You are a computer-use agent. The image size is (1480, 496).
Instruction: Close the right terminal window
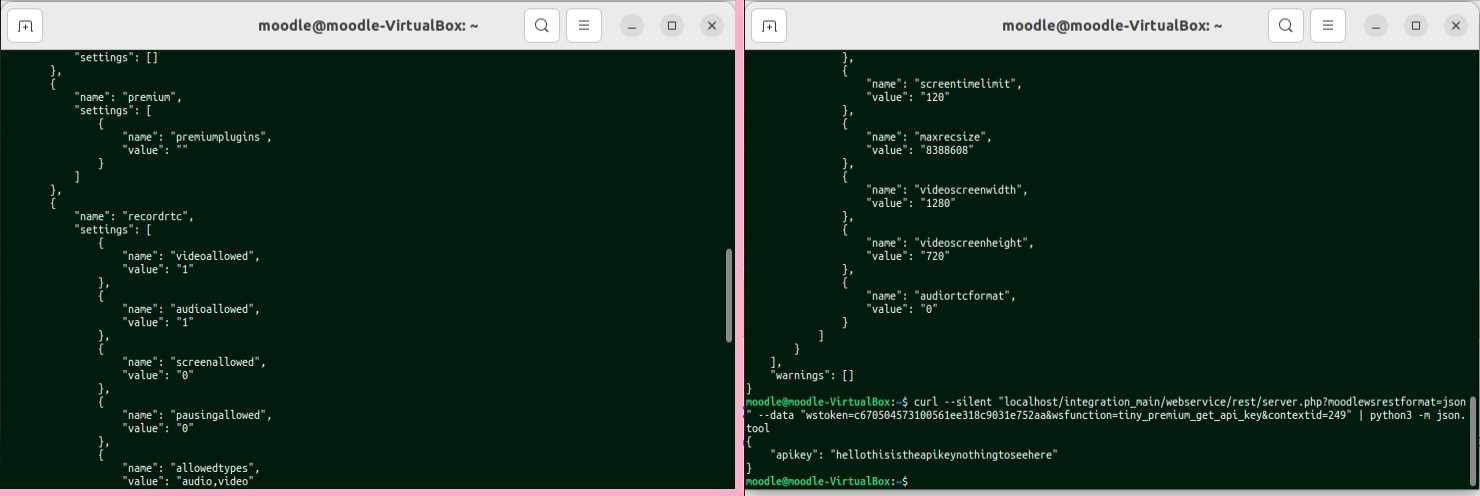(x=1456, y=25)
